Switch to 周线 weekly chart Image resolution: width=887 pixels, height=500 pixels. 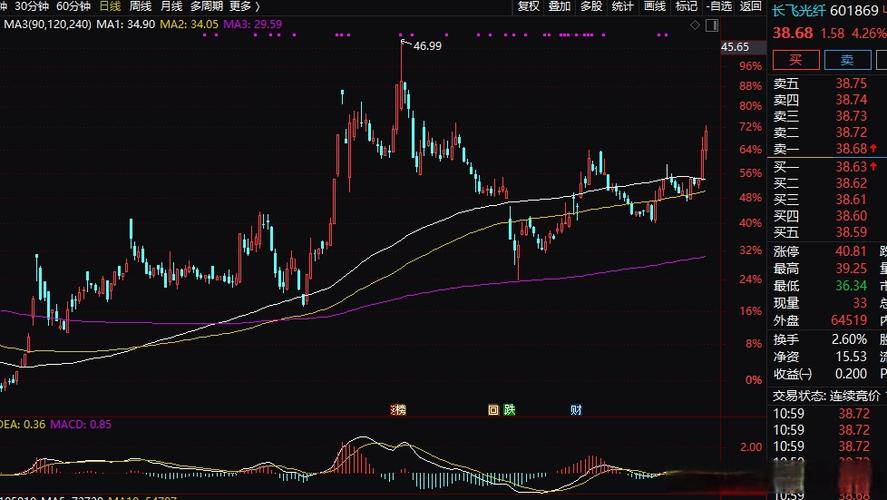coord(140,6)
